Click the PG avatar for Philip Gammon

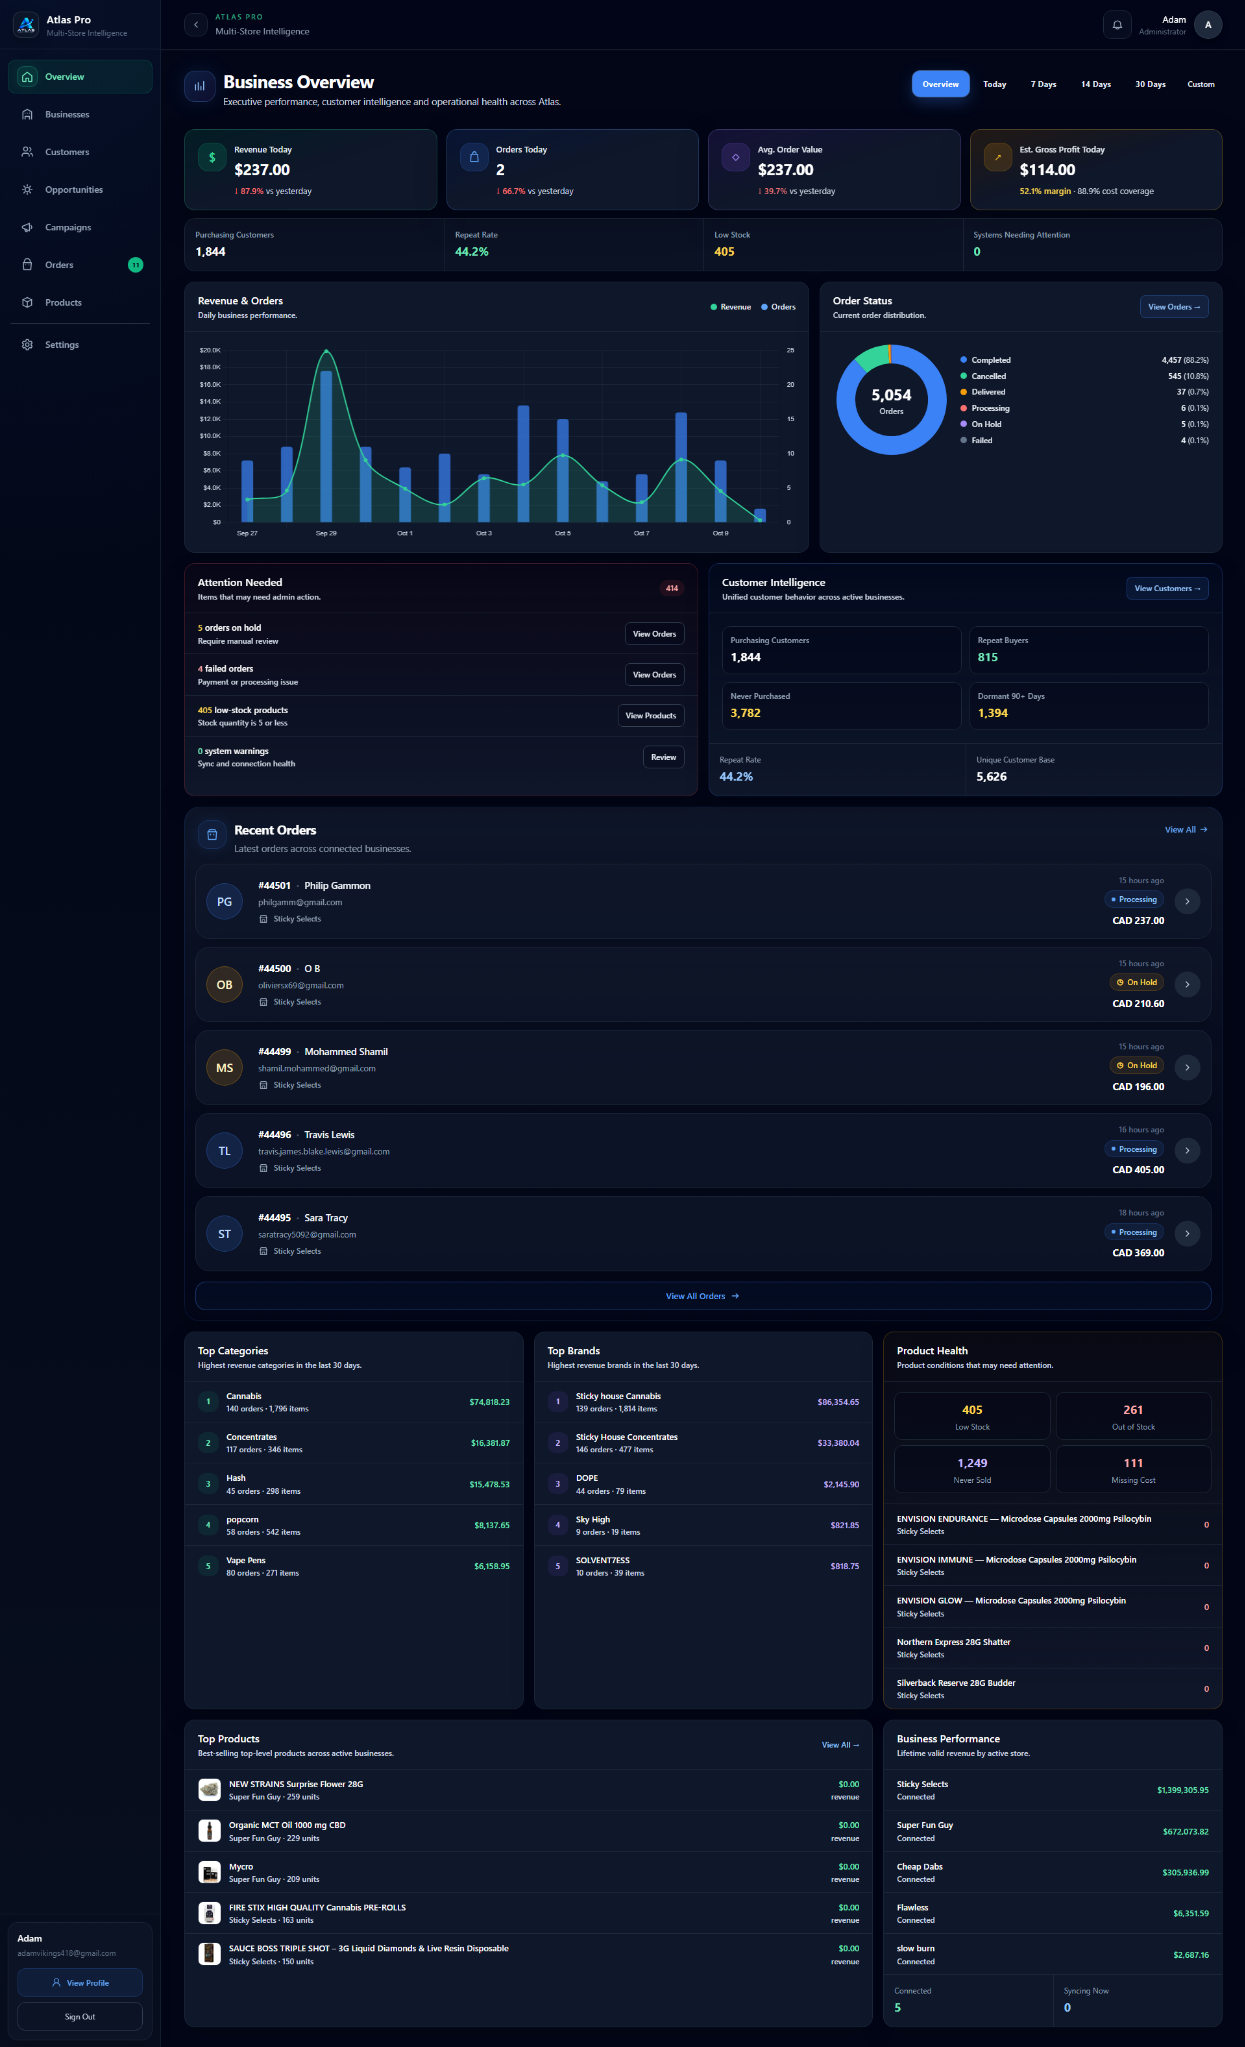coord(225,902)
